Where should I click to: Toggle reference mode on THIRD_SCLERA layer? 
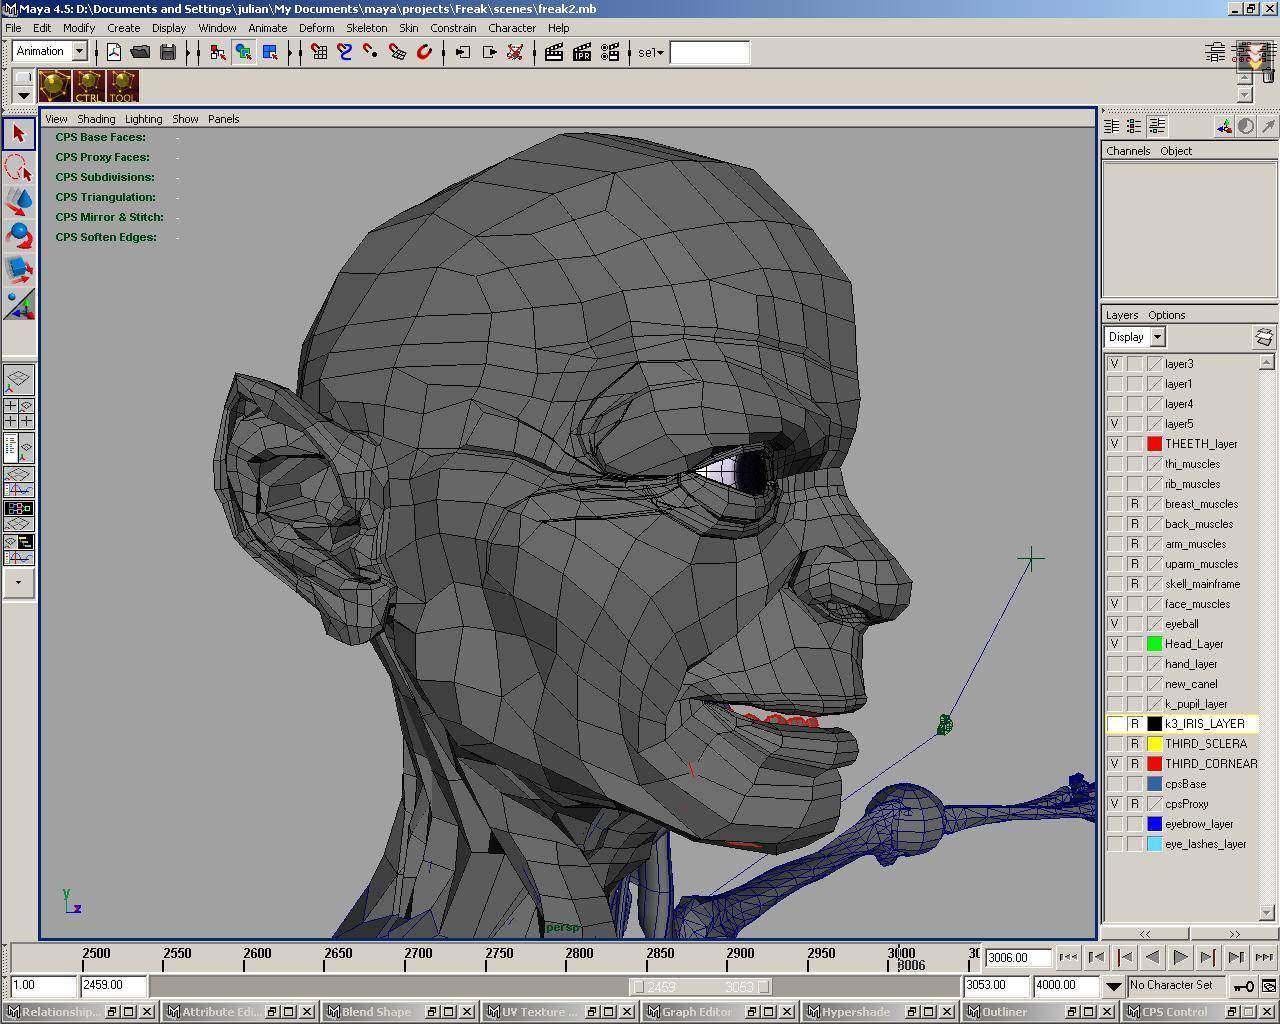1134,744
